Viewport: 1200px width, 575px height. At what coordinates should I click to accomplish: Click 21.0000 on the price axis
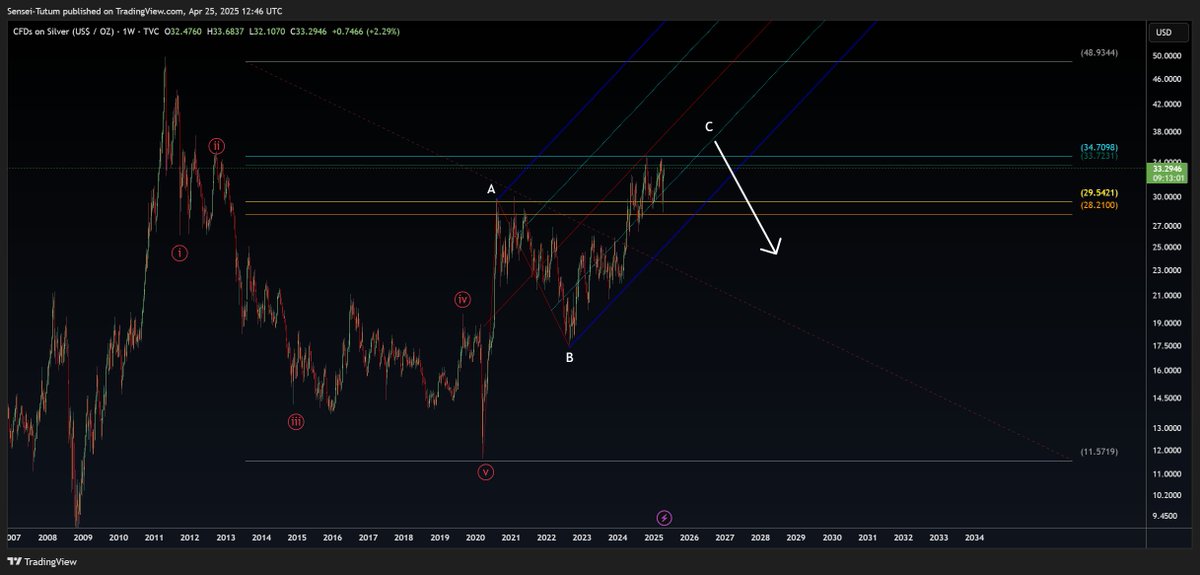click(x=1167, y=296)
